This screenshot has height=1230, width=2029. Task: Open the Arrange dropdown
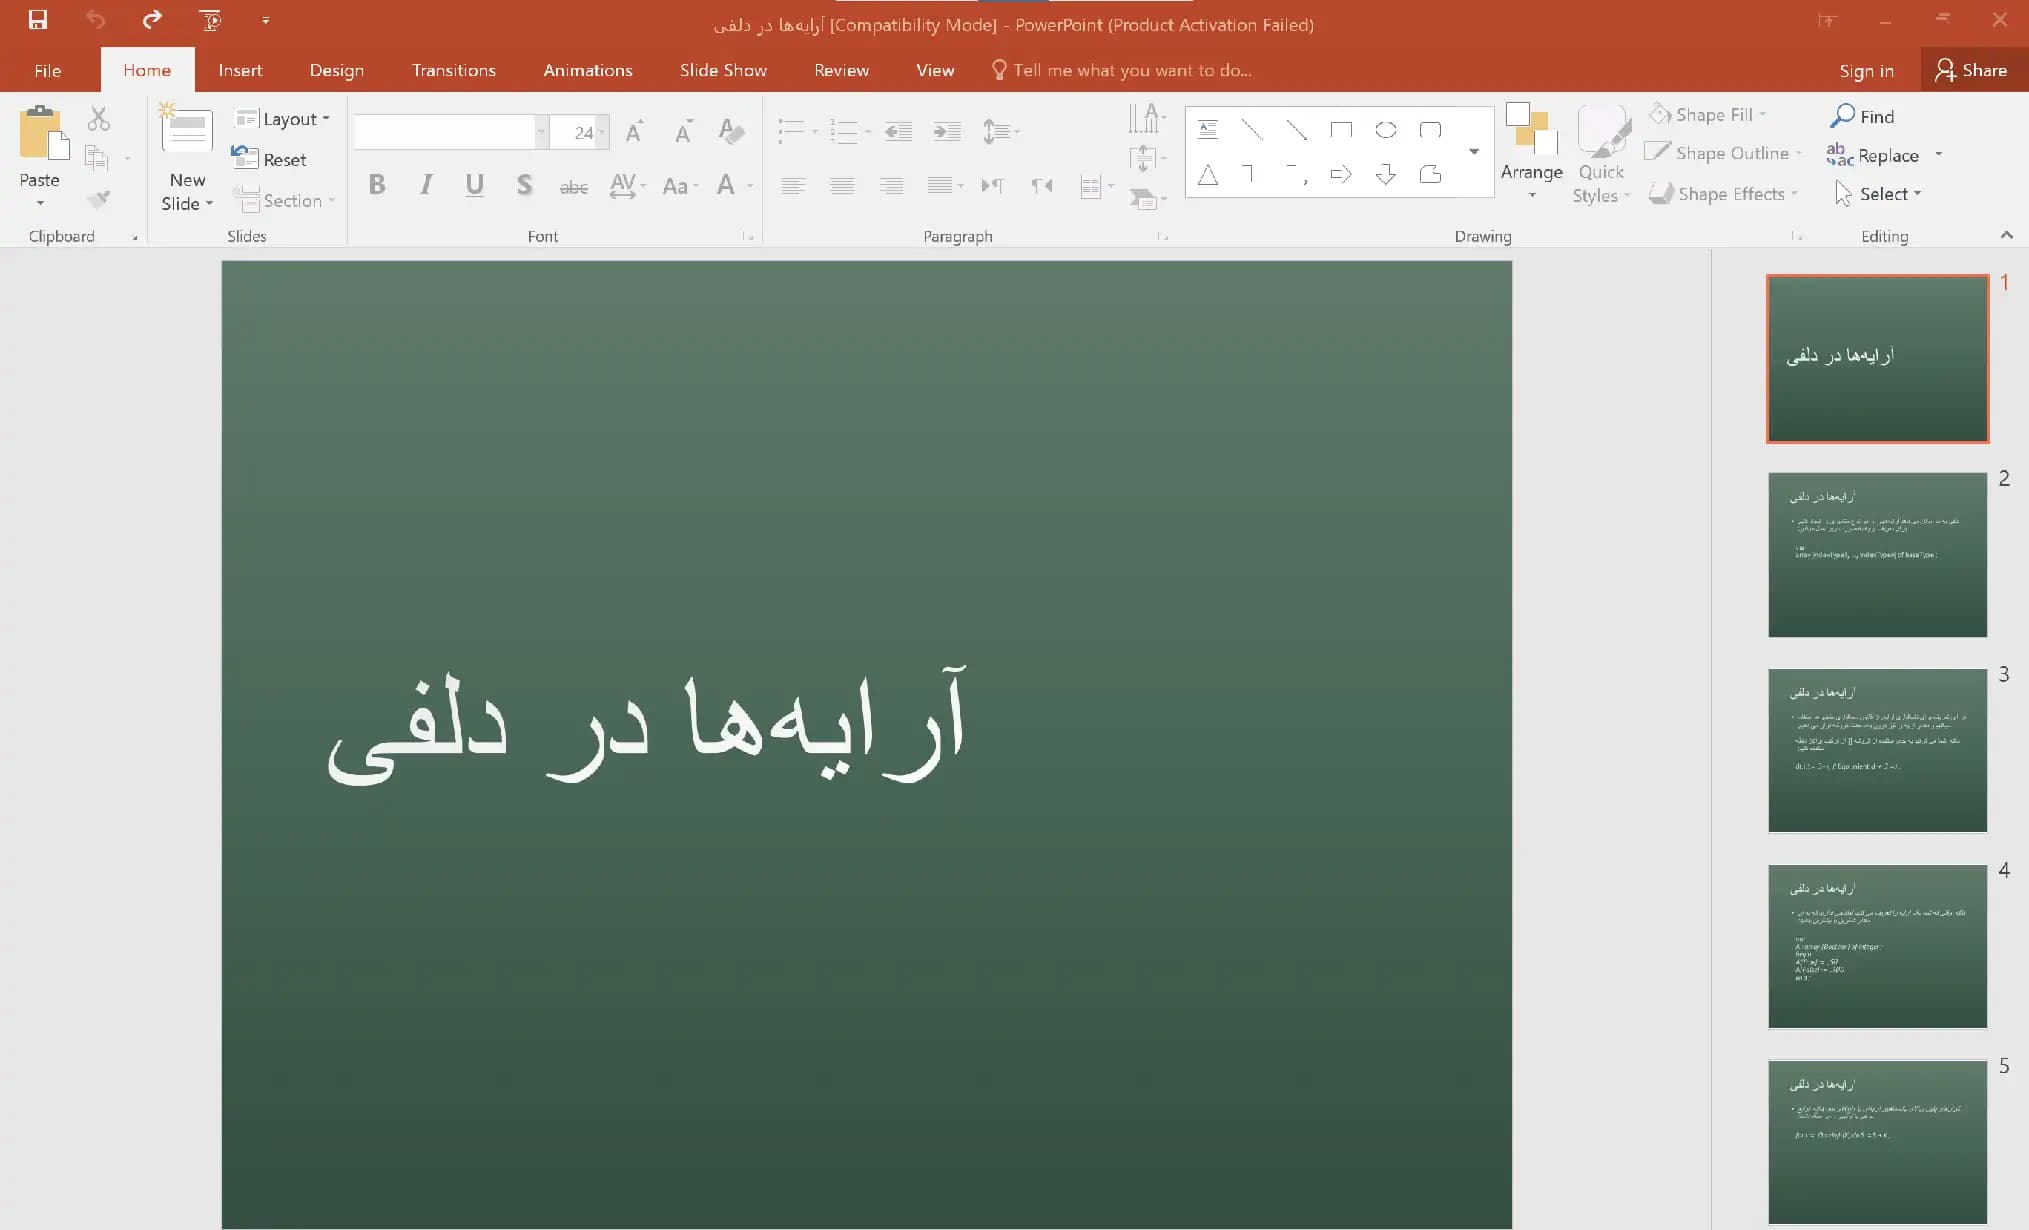click(1531, 153)
